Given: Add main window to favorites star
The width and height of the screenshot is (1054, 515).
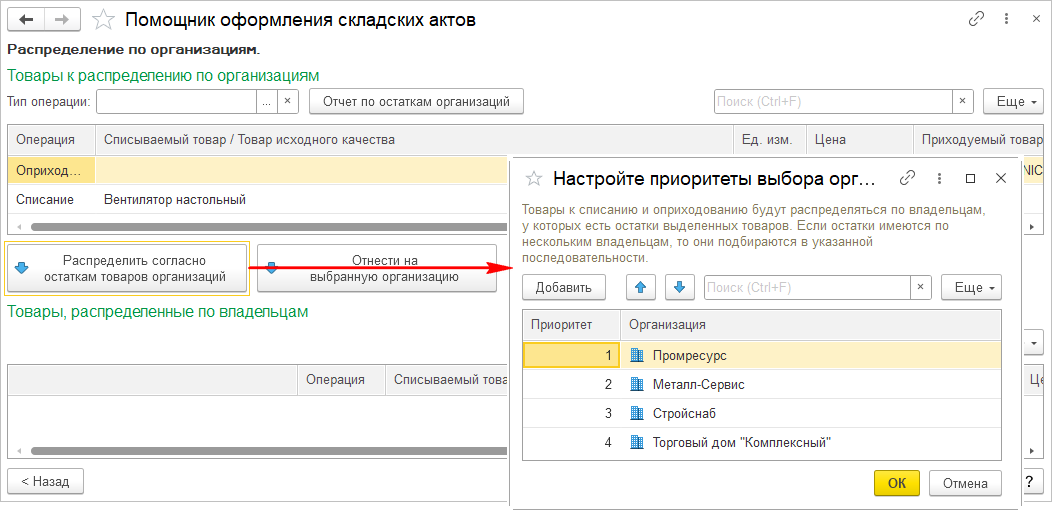Looking at the screenshot, I should [102, 19].
